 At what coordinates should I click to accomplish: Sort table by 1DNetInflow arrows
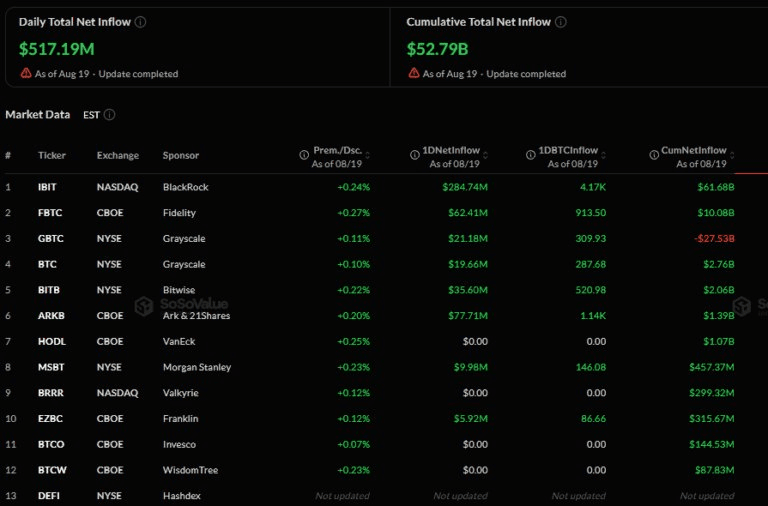pos(485,155)
